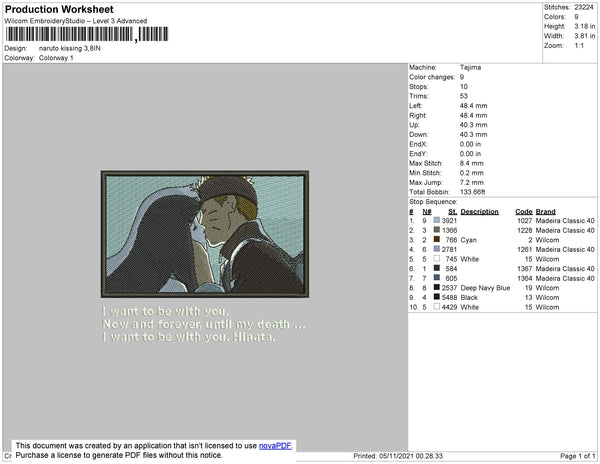Screen dimensions: 600x464
Task: Select the light blue swatch for stop 1
Action: [x=437, y=220]
